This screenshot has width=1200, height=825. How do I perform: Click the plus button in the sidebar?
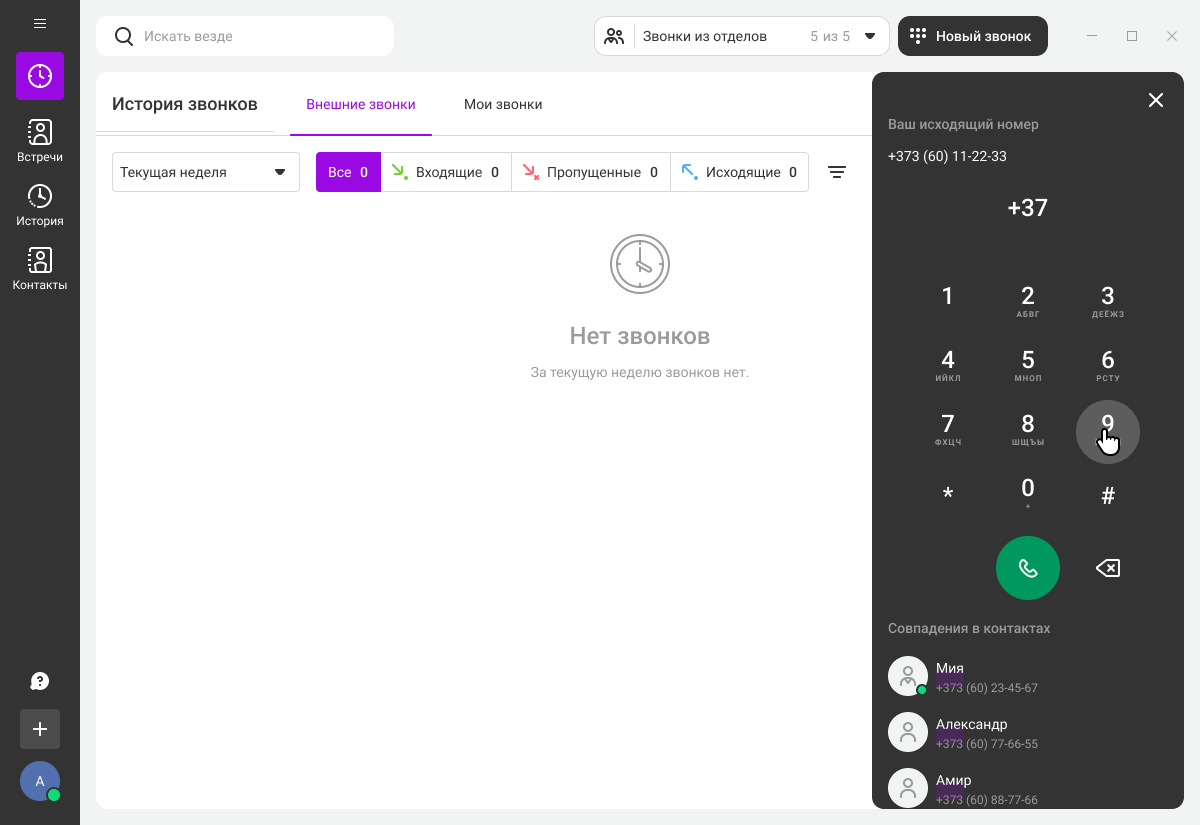40,729
